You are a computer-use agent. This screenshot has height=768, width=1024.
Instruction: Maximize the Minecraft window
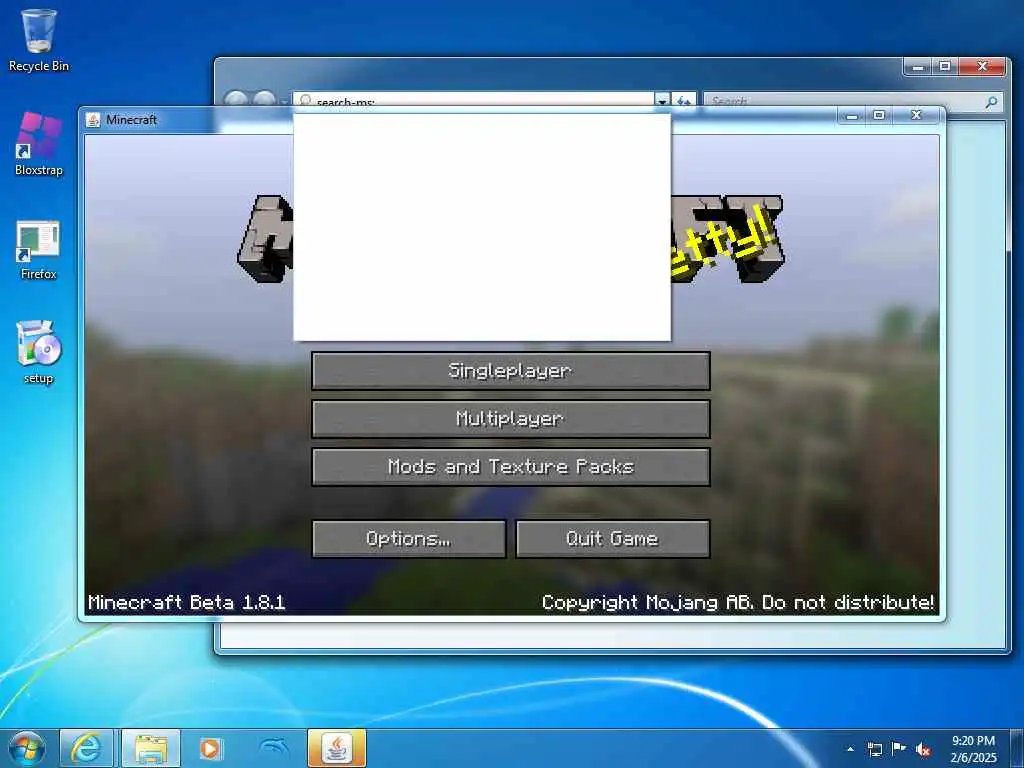[879, 116]
